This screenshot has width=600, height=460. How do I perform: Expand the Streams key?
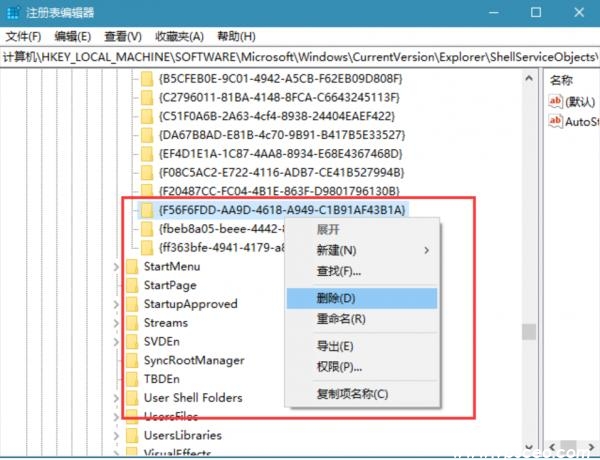117,323
